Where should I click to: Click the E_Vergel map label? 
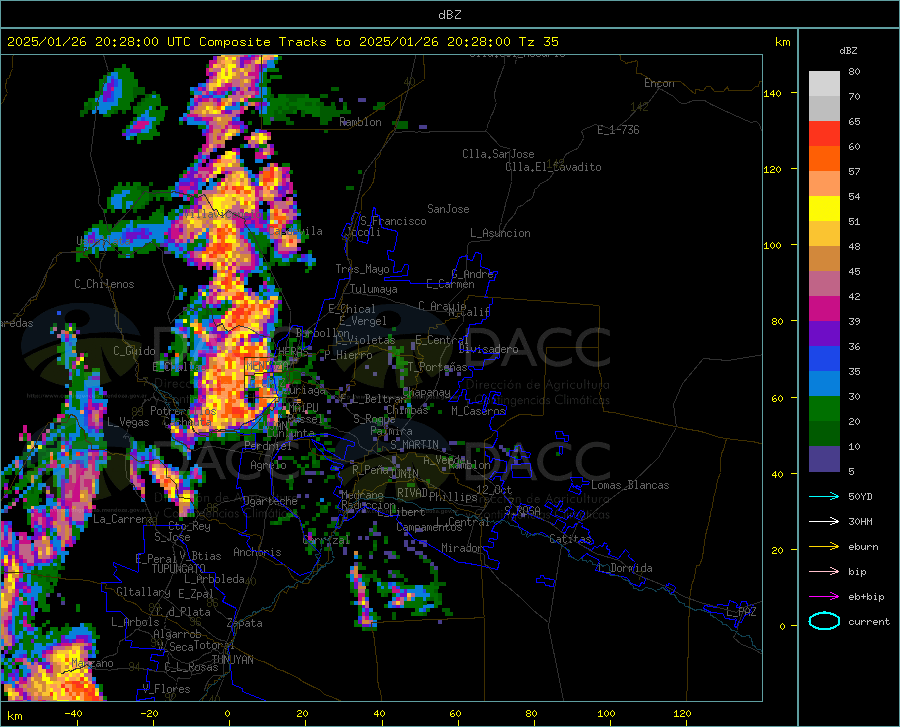(x=363, y=321)
